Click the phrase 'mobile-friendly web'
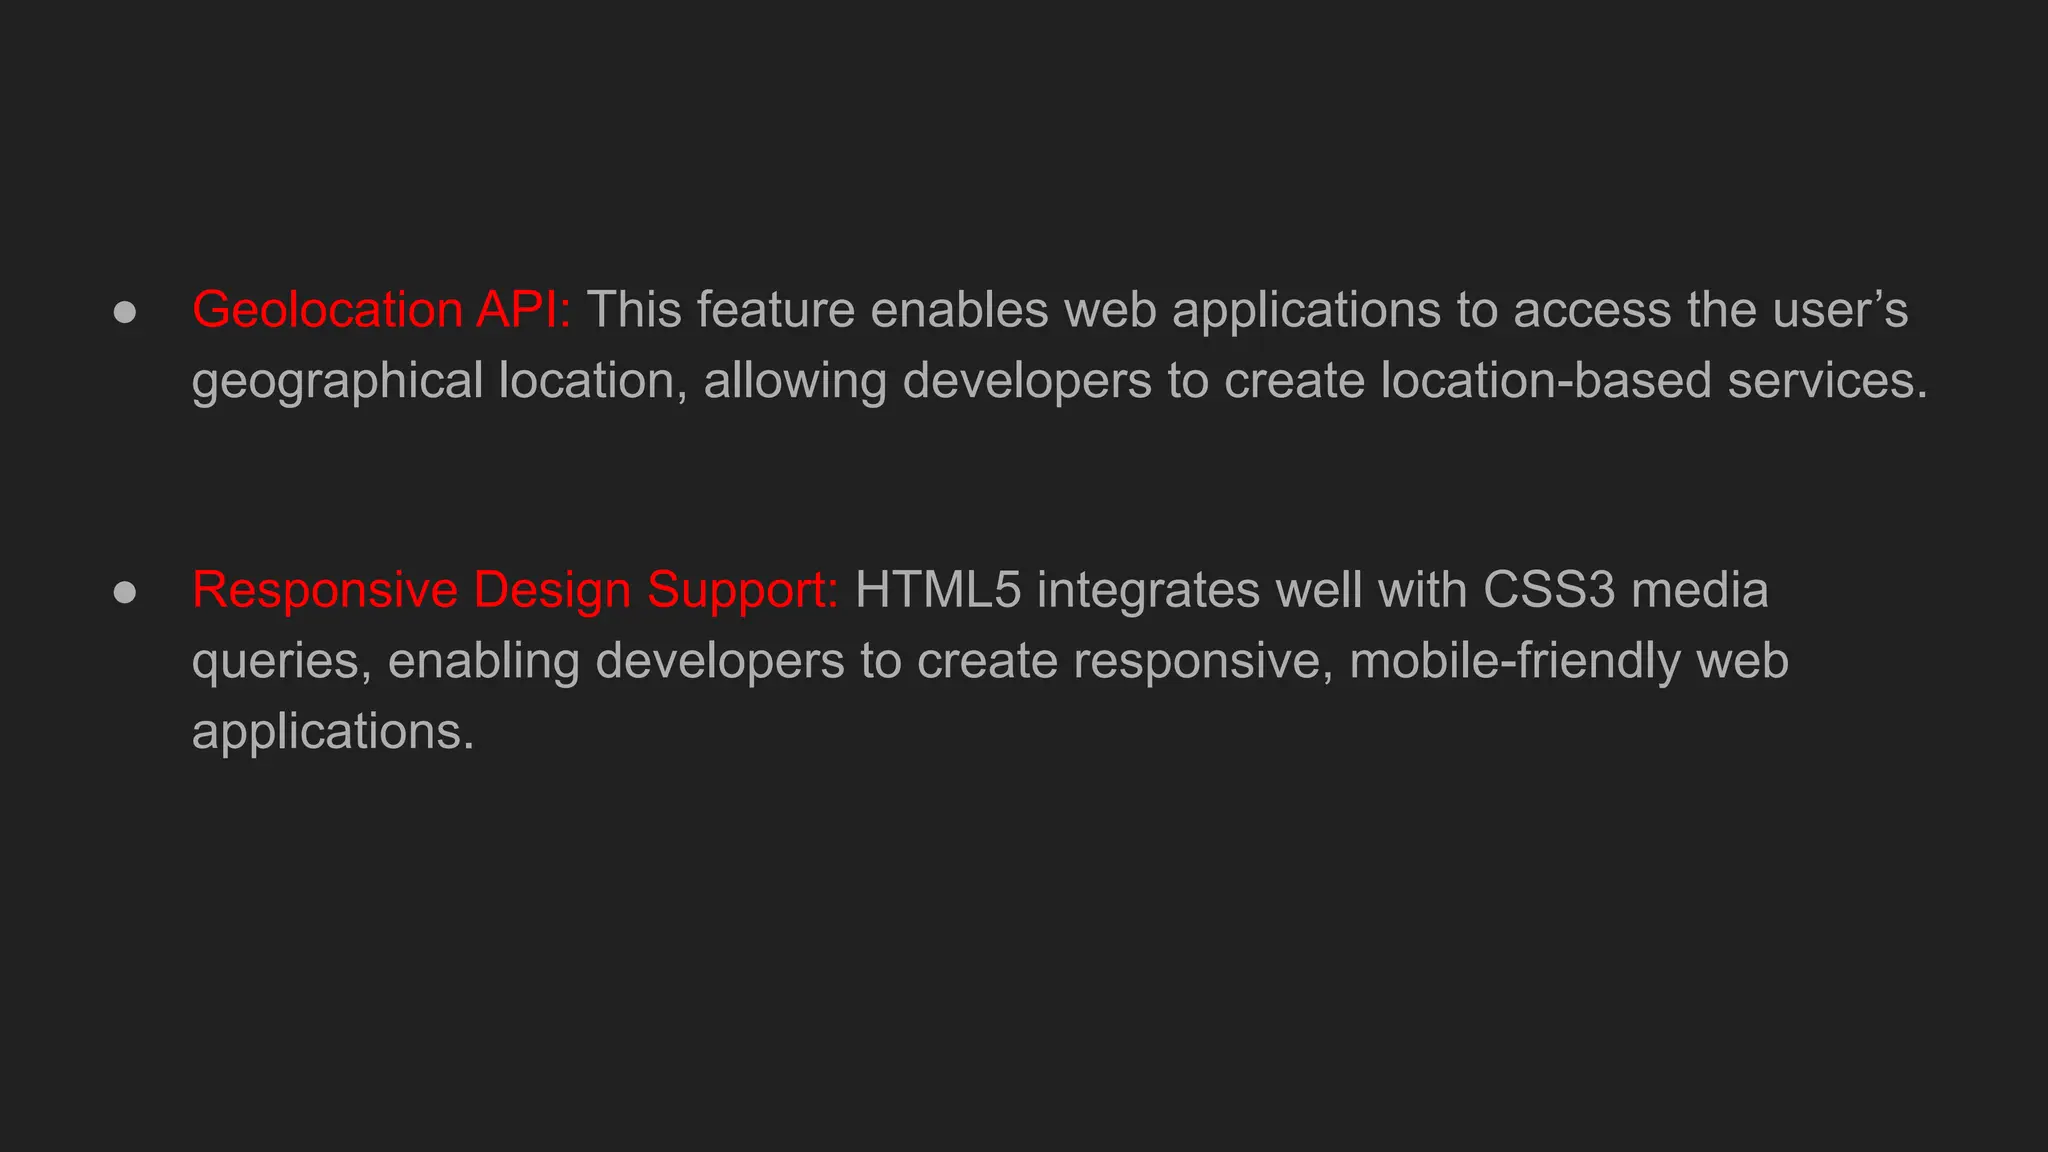Screen dimensions: 2048x1152 coord(1569,661)
